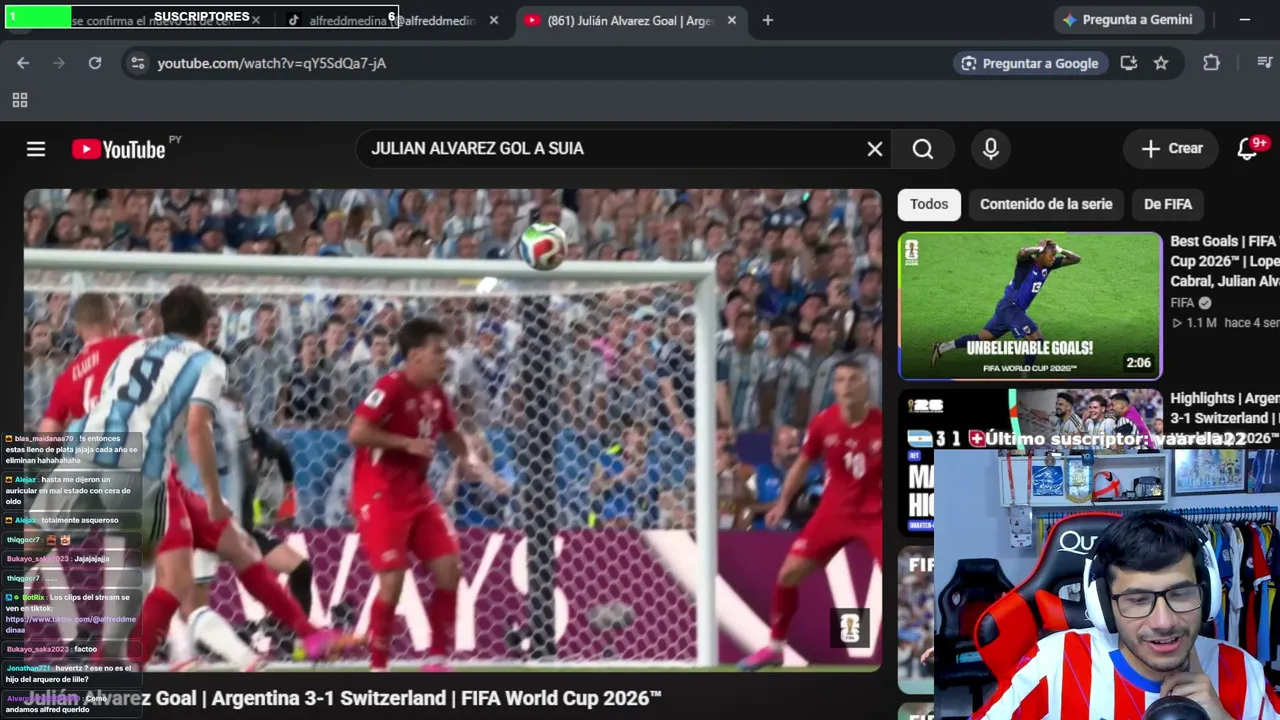Select the Contenido de la serie chip
Image resolution: width=1280 pixels, height=720 pixels.
[x=1046, y=204]
